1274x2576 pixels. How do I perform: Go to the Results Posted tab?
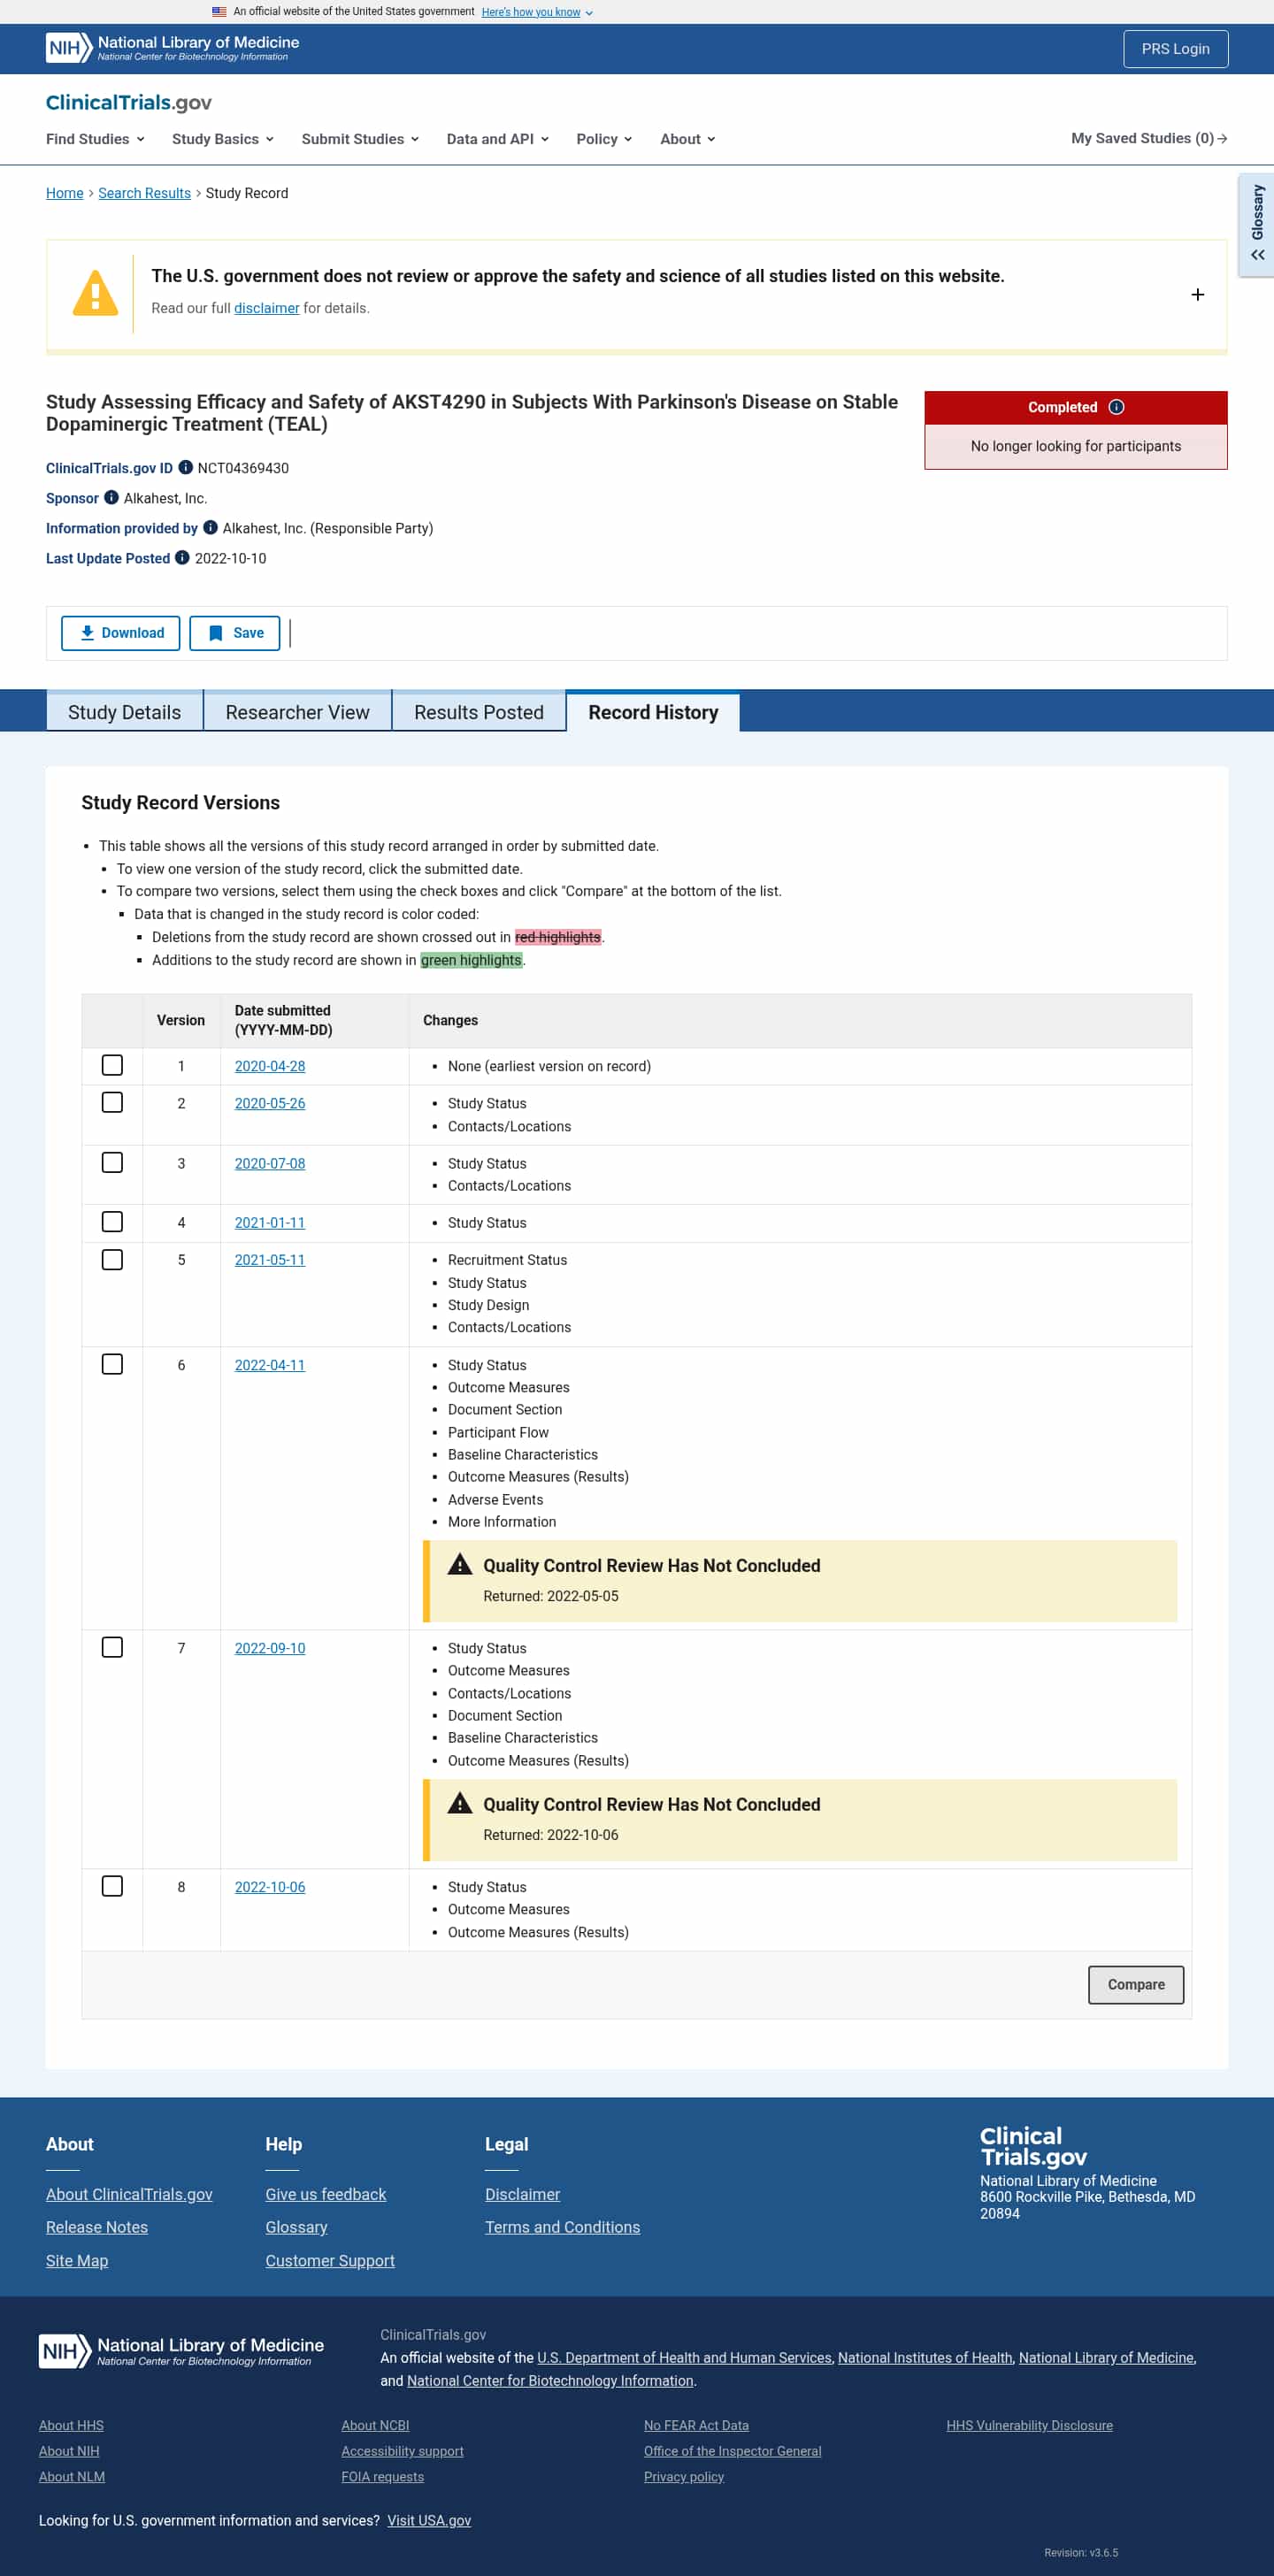coord(479,712)
